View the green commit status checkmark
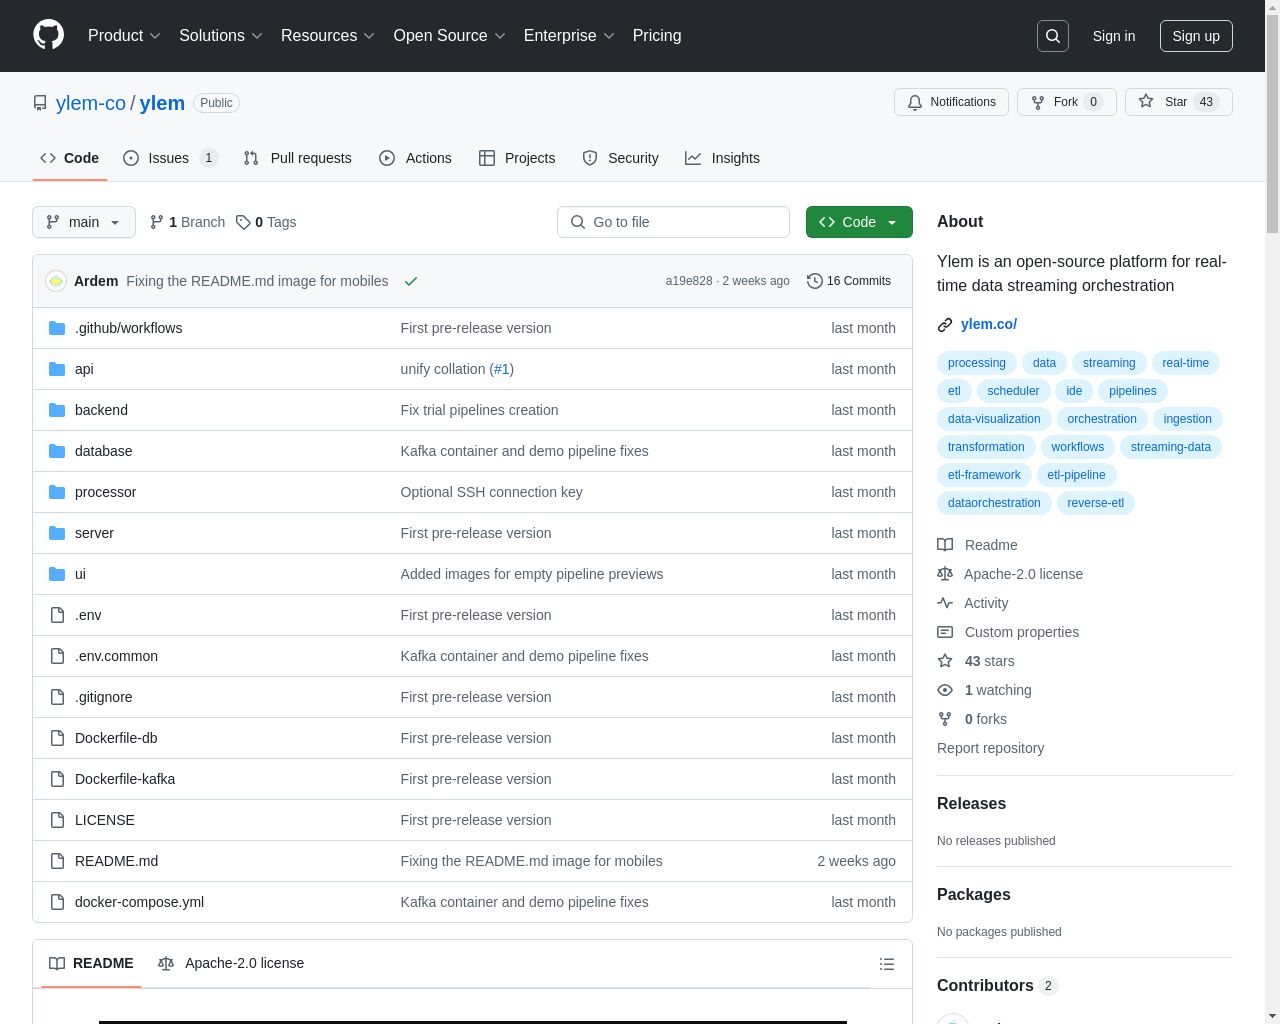The height and width of the screenshot is (1024, 1280). tap(410, 281)
